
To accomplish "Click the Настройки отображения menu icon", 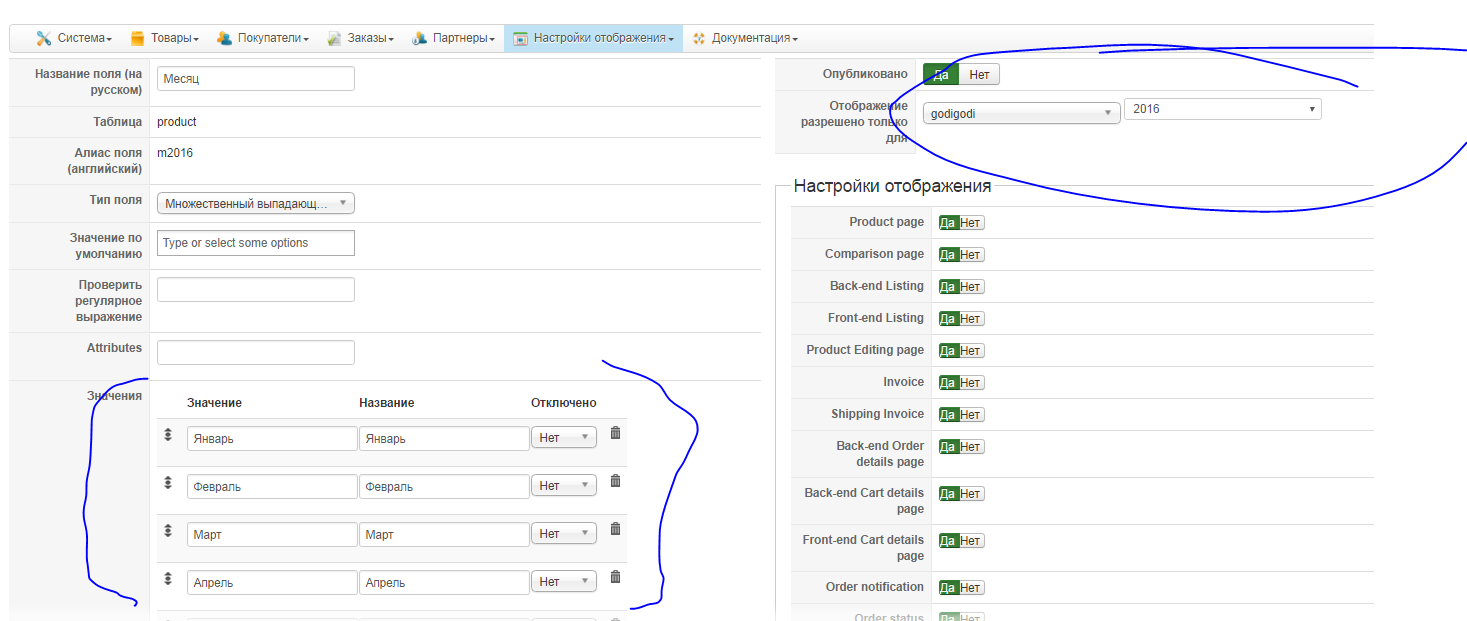I will coord(520,38).
